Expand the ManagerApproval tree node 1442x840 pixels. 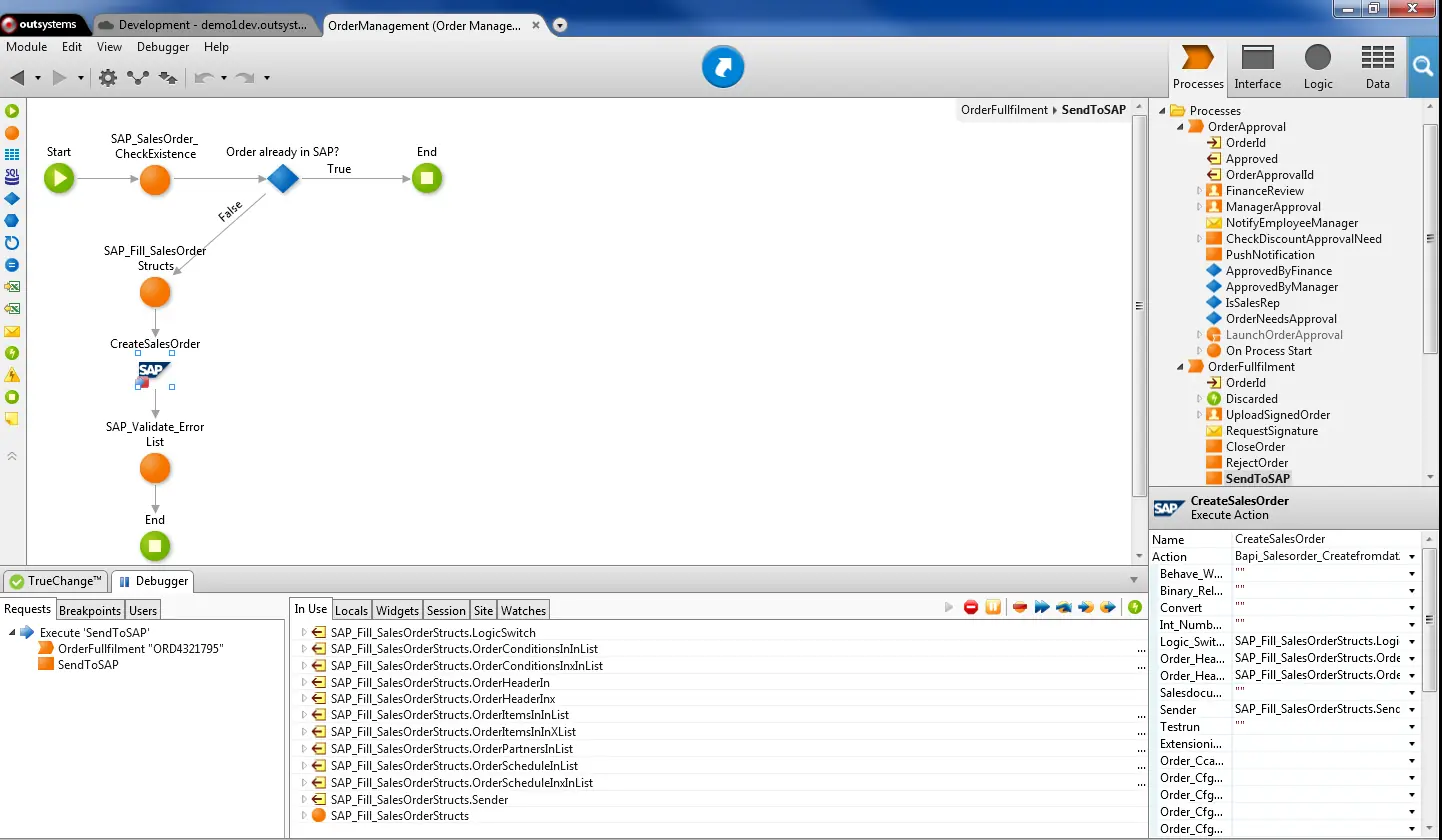[x=1199, y=207]
